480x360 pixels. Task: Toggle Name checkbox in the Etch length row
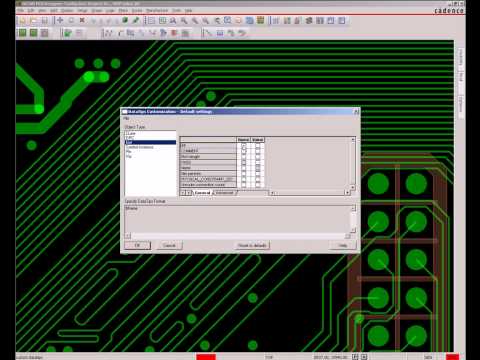pyautogui.click(x=244, y=157)
